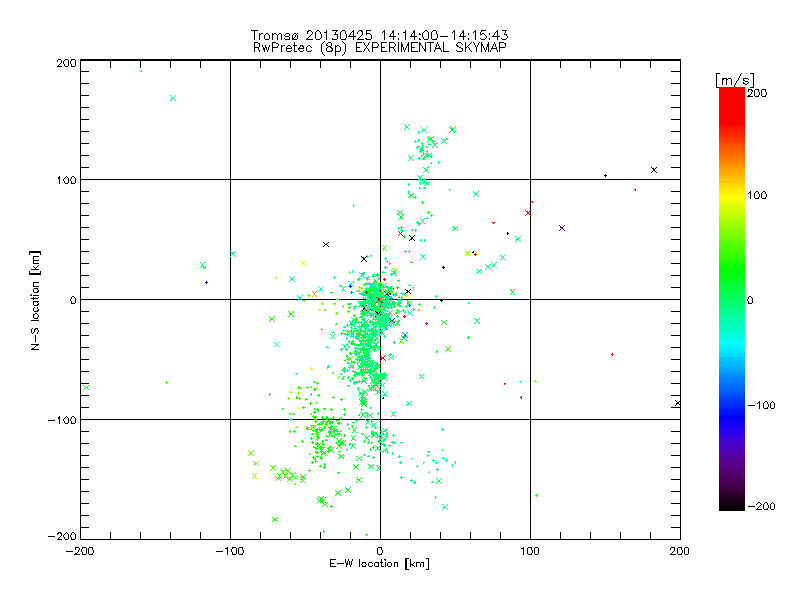This screenshot has height=600, width=800.
Task: Click the x-axis tick label '-200'
Action: pos(80,551)
